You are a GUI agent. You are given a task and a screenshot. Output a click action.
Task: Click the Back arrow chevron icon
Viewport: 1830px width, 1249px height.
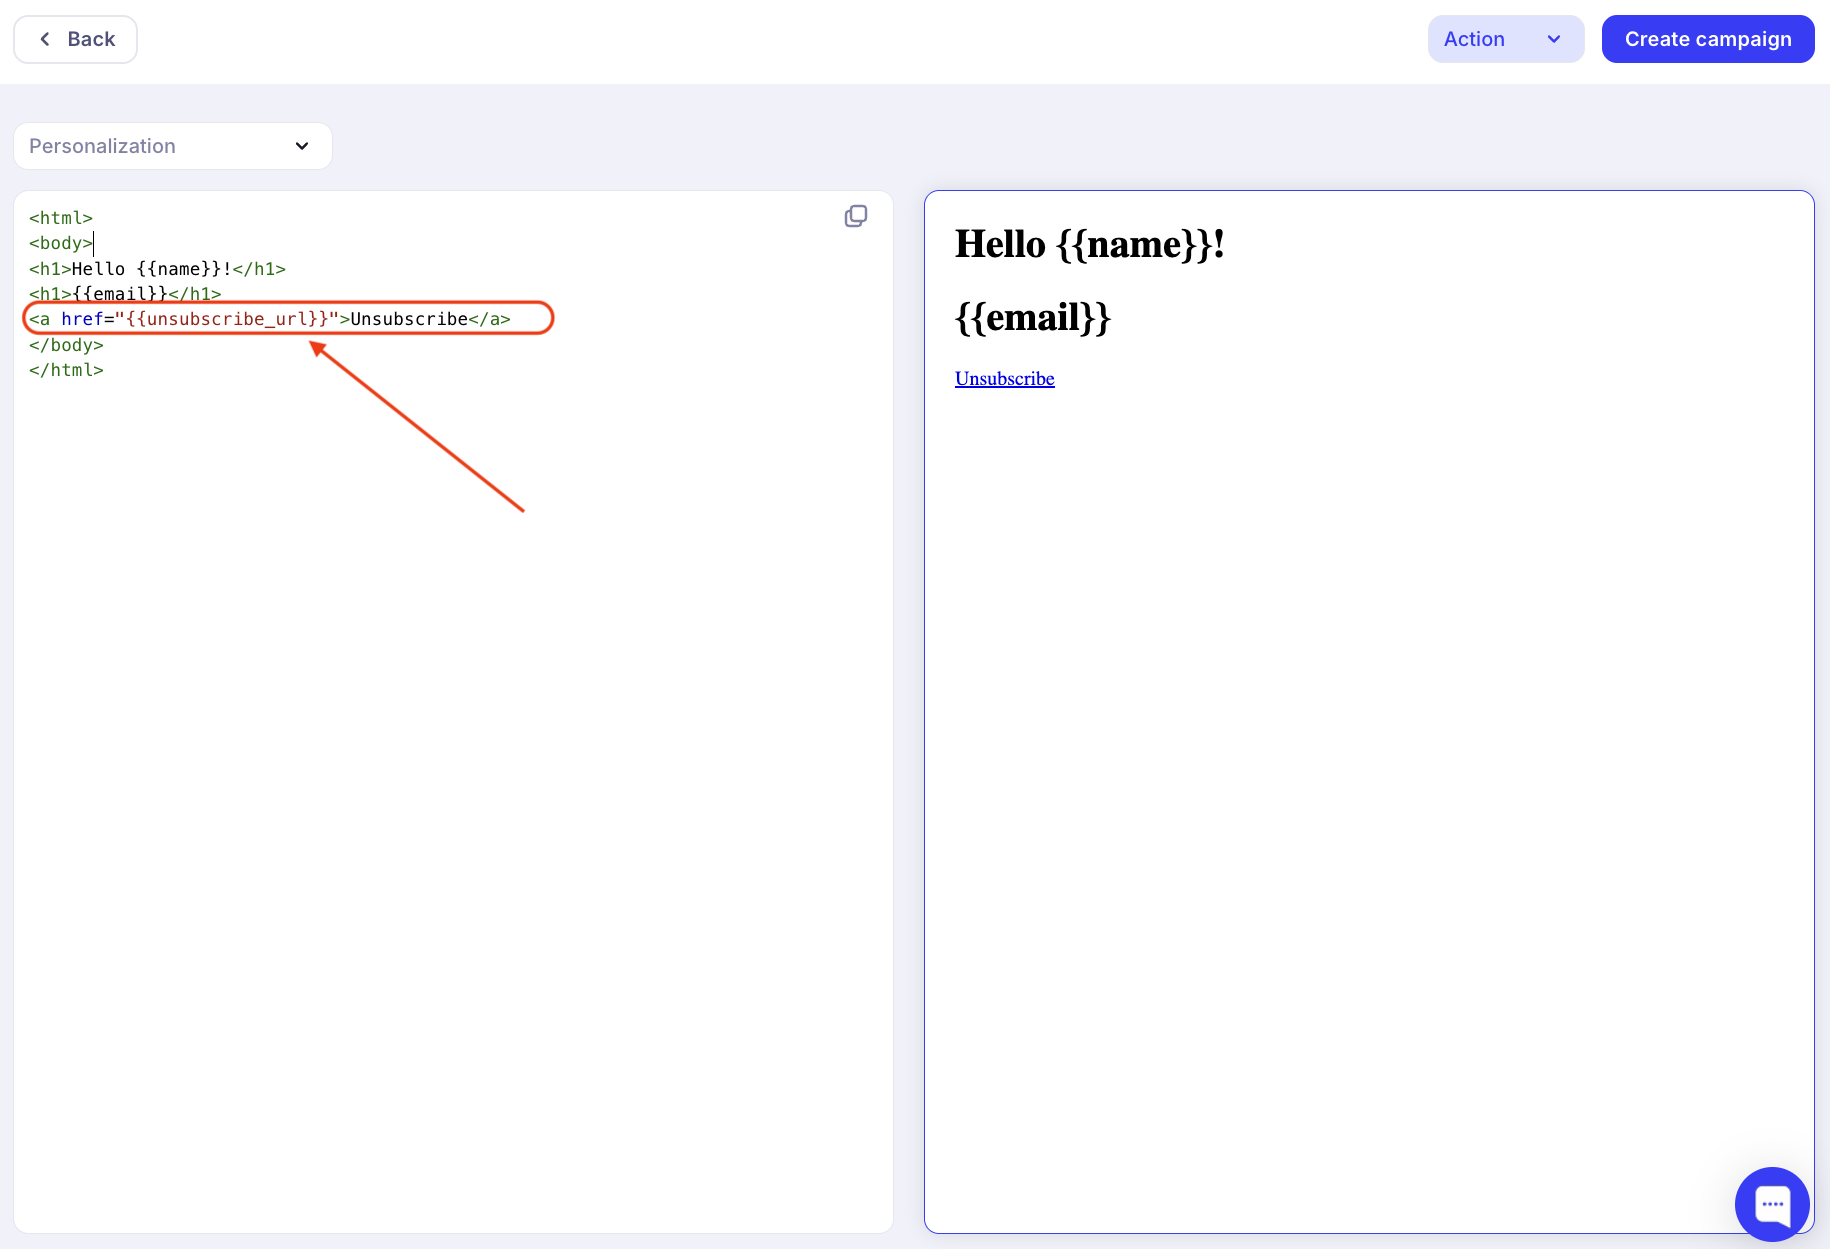pos(45,39)
